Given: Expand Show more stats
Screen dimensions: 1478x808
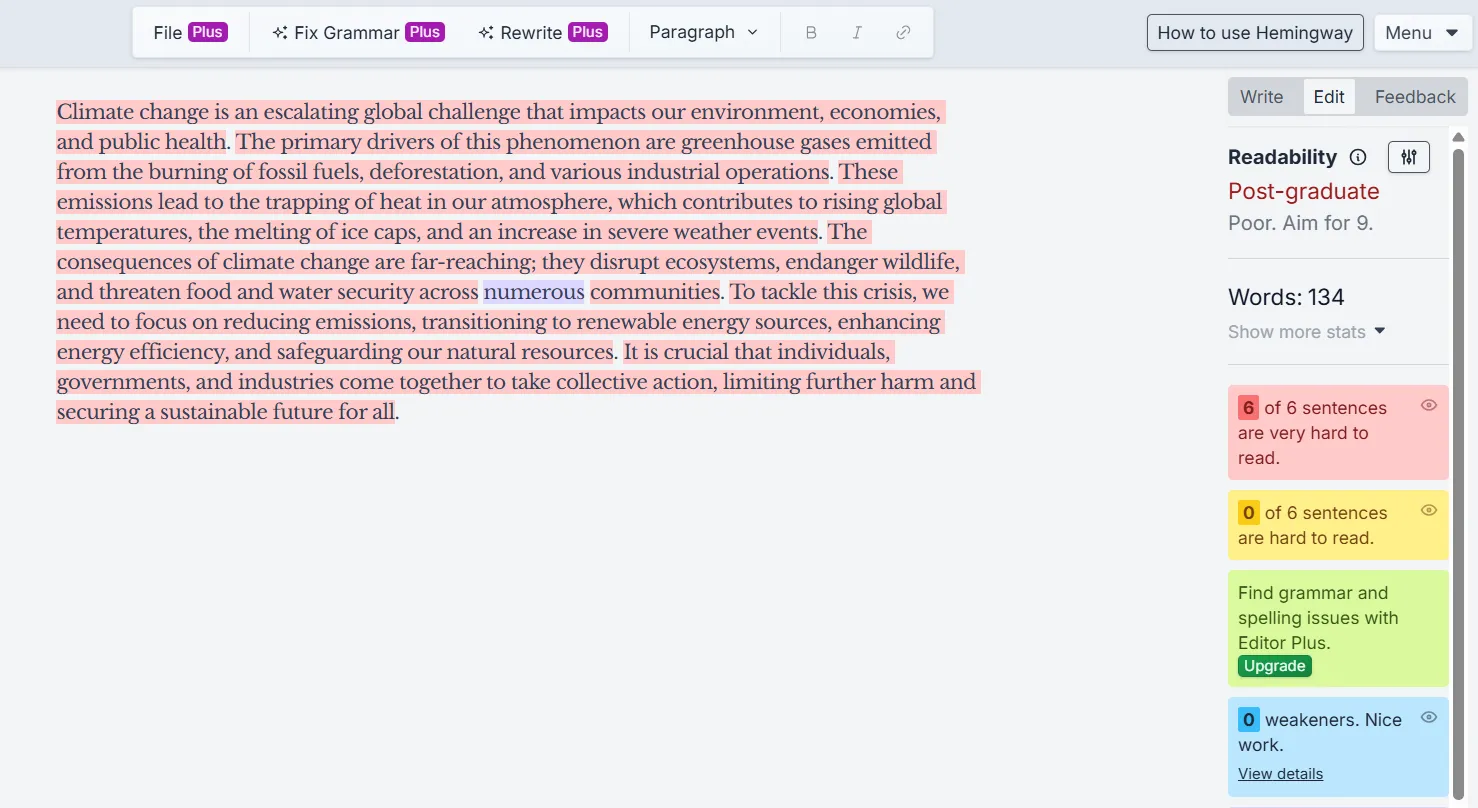Looking at the screenshot, I should point(1306,331).
